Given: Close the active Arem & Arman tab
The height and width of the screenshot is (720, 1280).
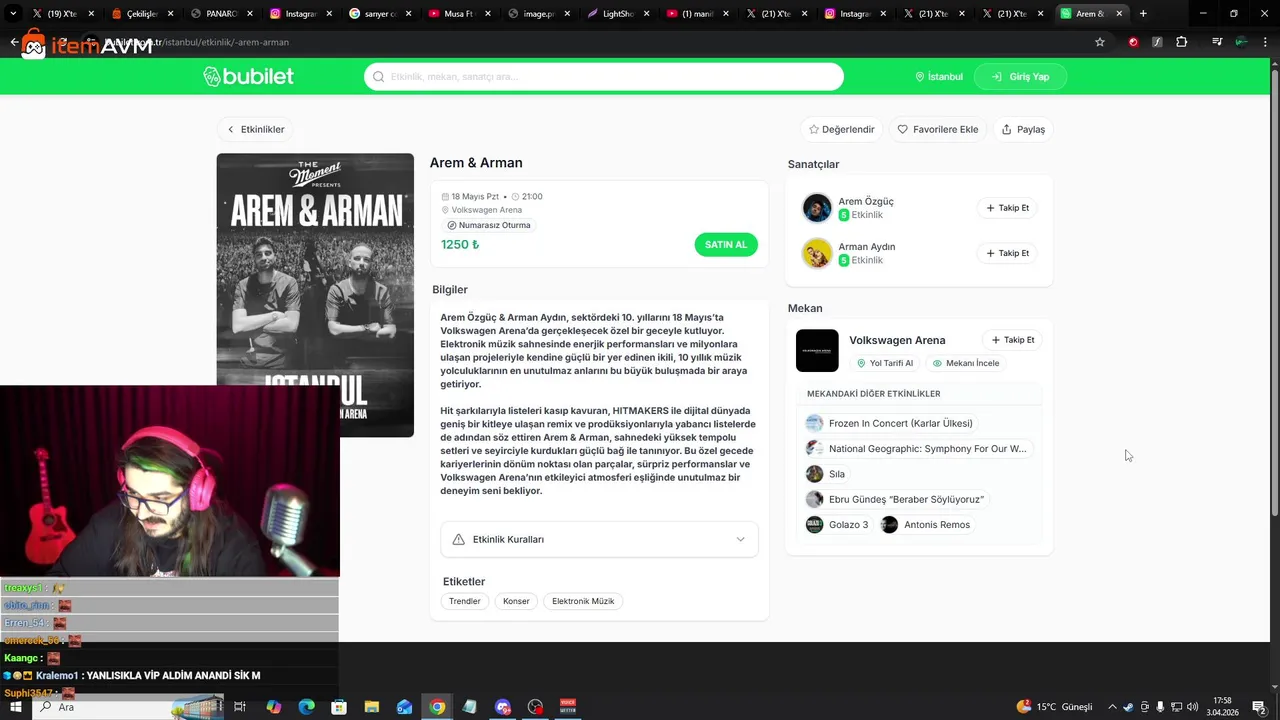Looking at the screenshot, I should (1119, 14).
